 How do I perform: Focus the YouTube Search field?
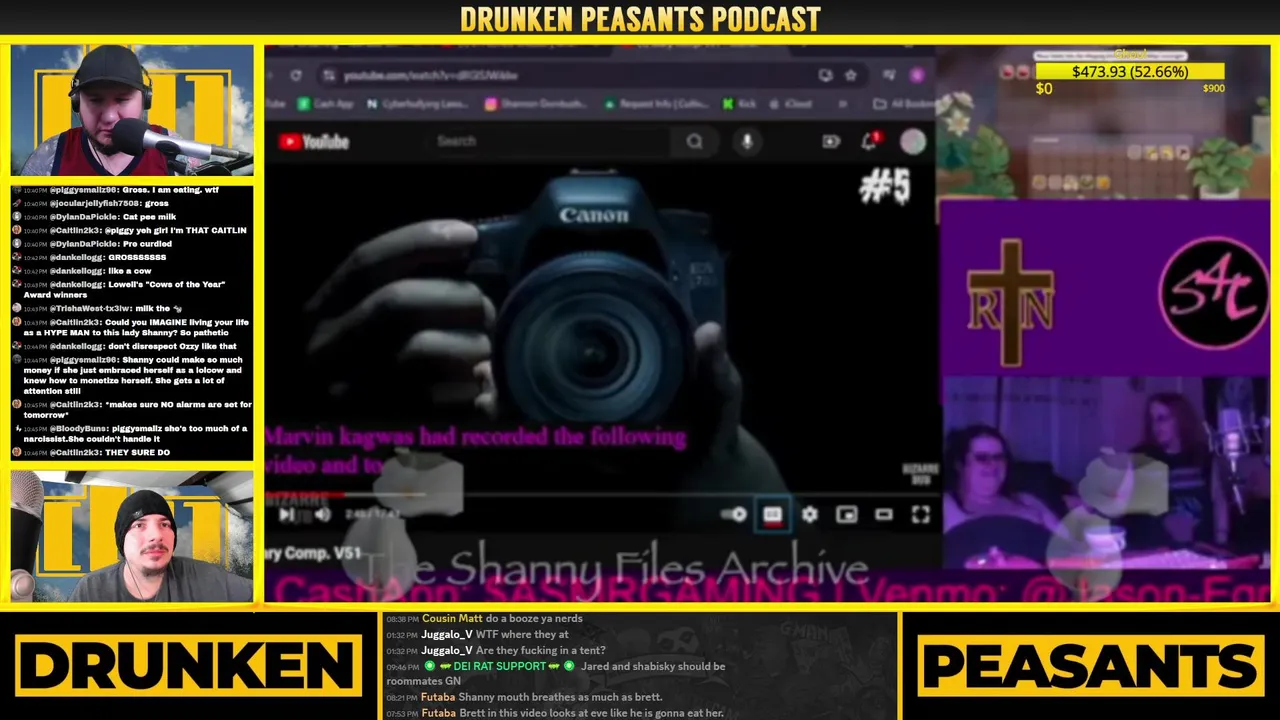click(x=550, y=141)
